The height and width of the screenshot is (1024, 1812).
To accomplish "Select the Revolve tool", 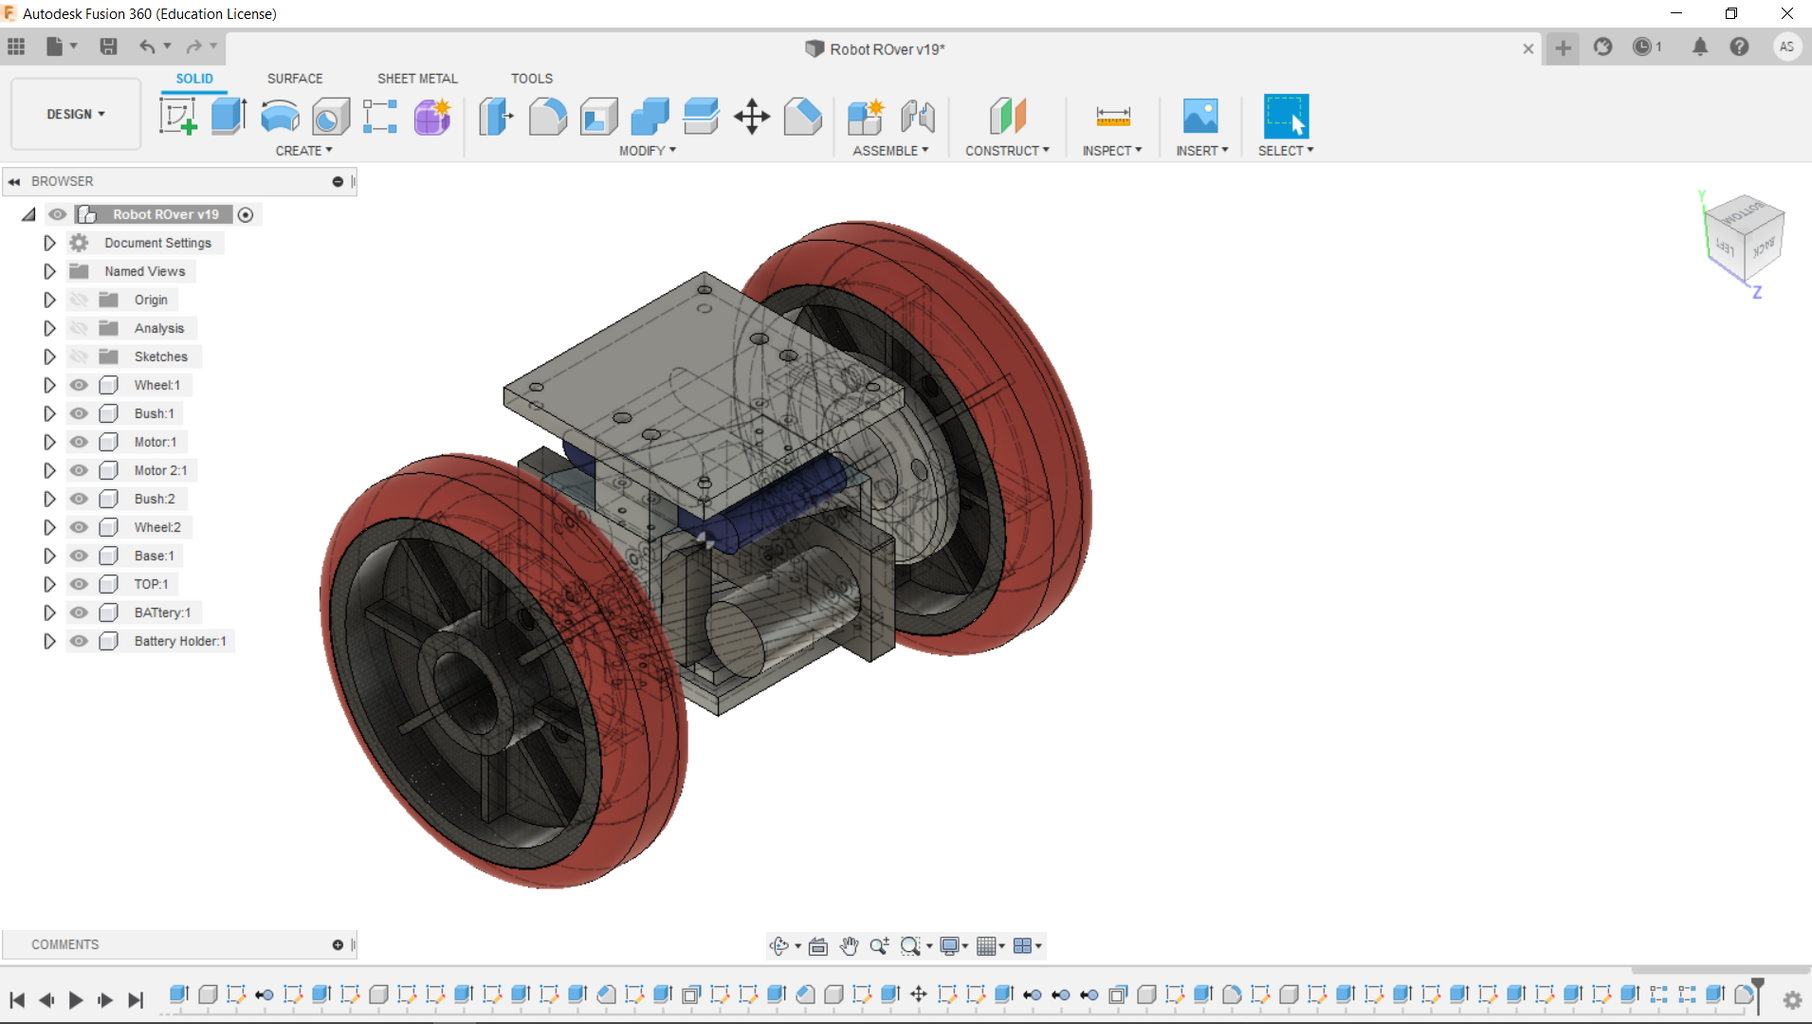I will (280, 117).
